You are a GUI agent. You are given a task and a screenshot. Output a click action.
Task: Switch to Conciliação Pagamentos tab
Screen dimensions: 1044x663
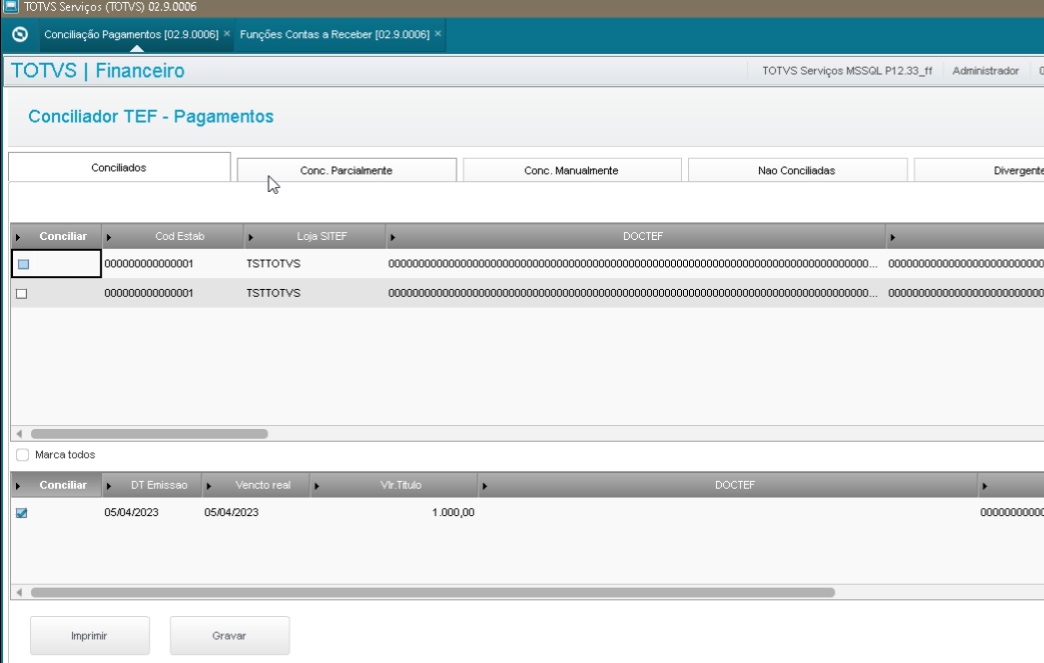131,34
